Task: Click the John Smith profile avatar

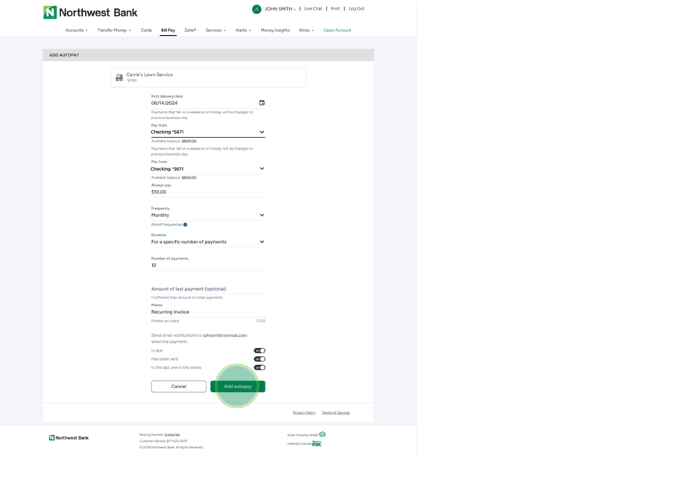Action: 256,9
